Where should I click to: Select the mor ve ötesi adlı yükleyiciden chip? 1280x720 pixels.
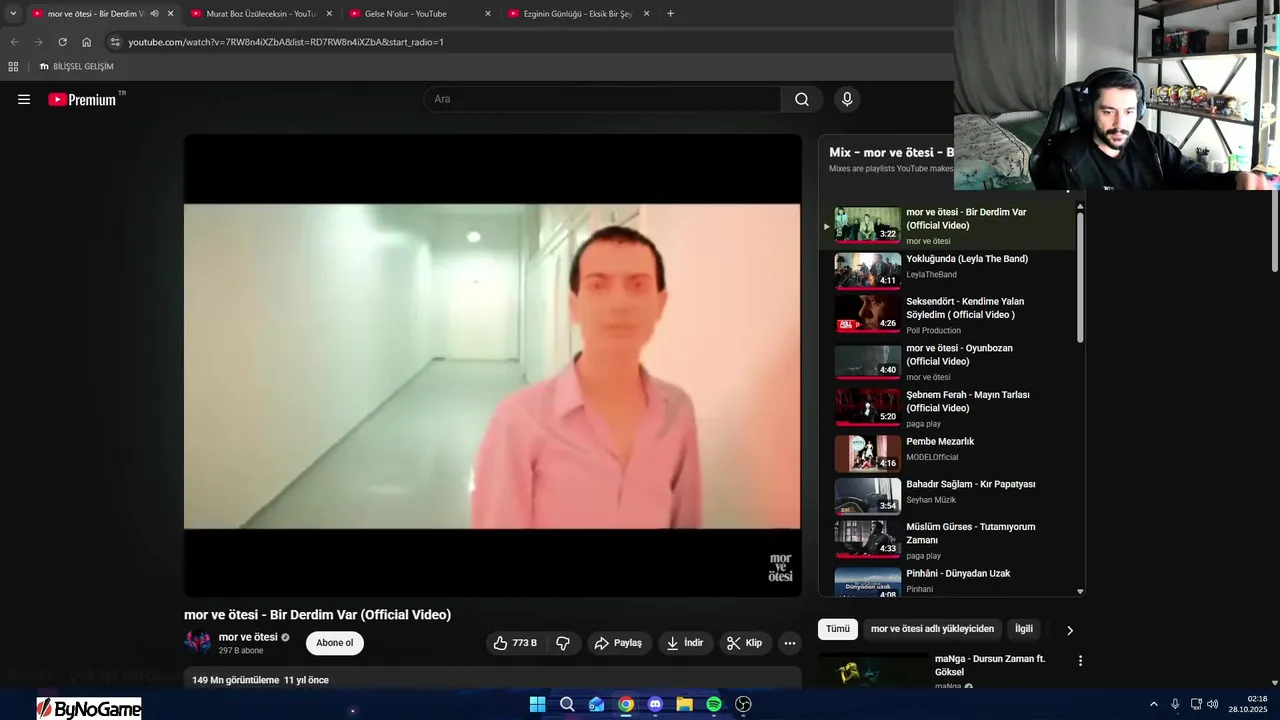pos(932,629)
